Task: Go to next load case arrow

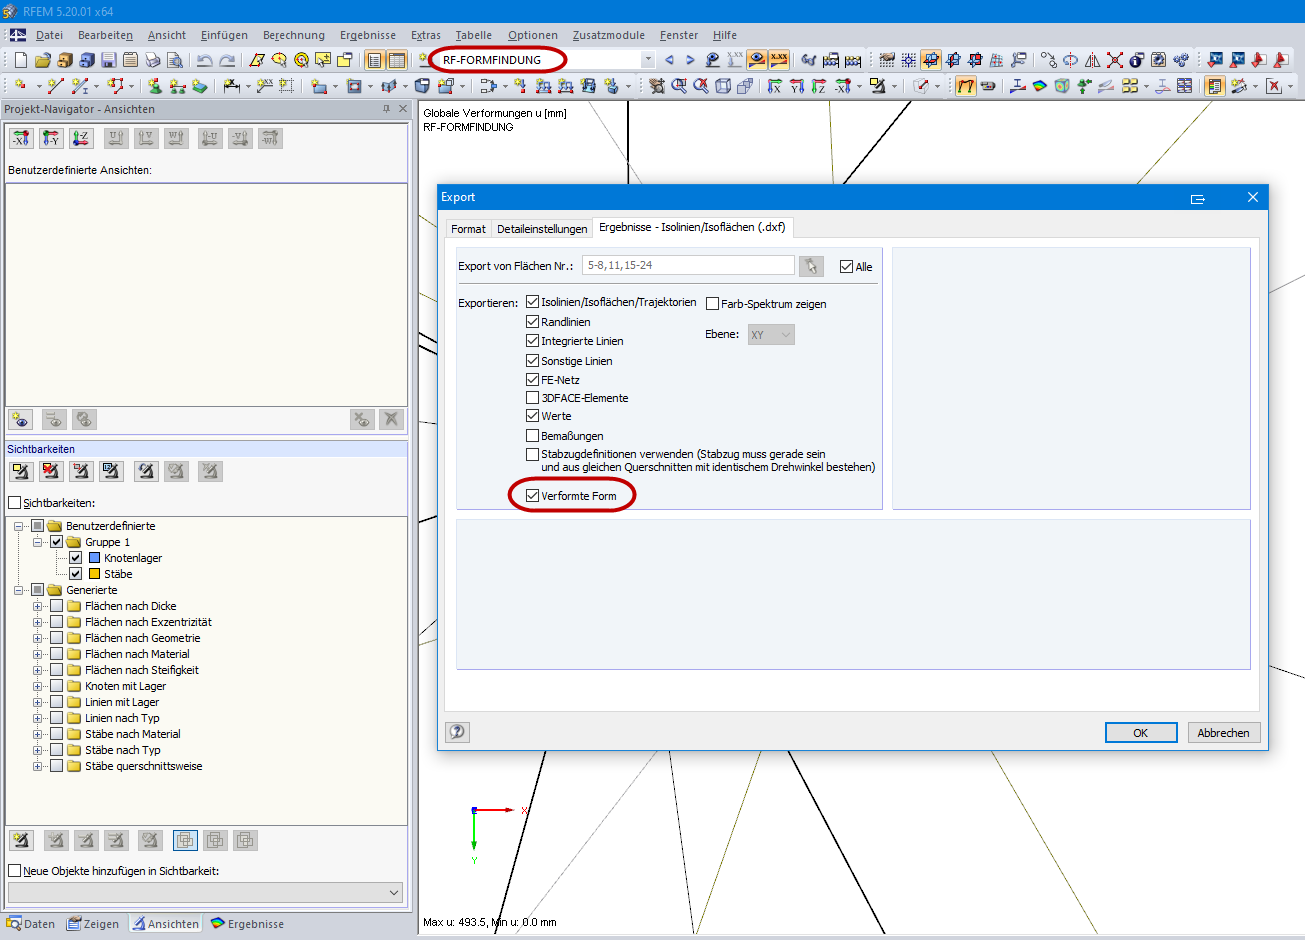Action: 690,60
